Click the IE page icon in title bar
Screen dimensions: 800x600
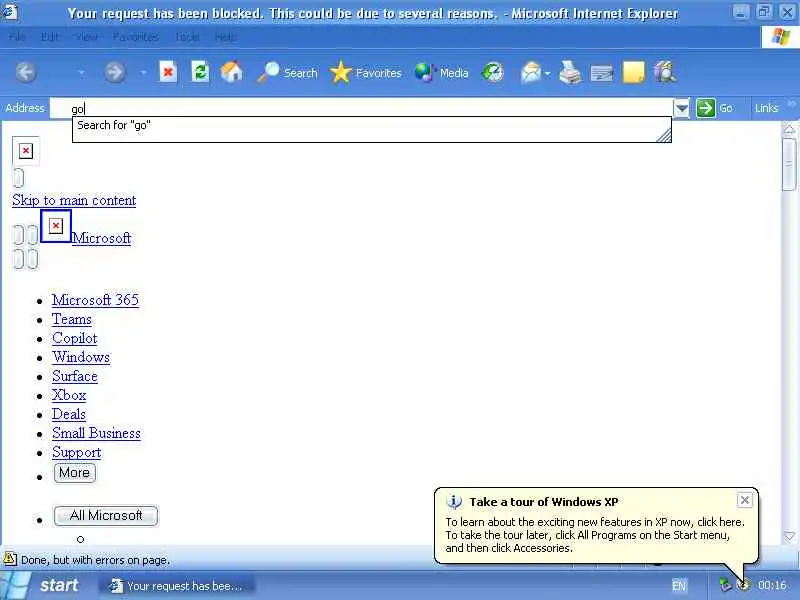click(x=10, y=12)
